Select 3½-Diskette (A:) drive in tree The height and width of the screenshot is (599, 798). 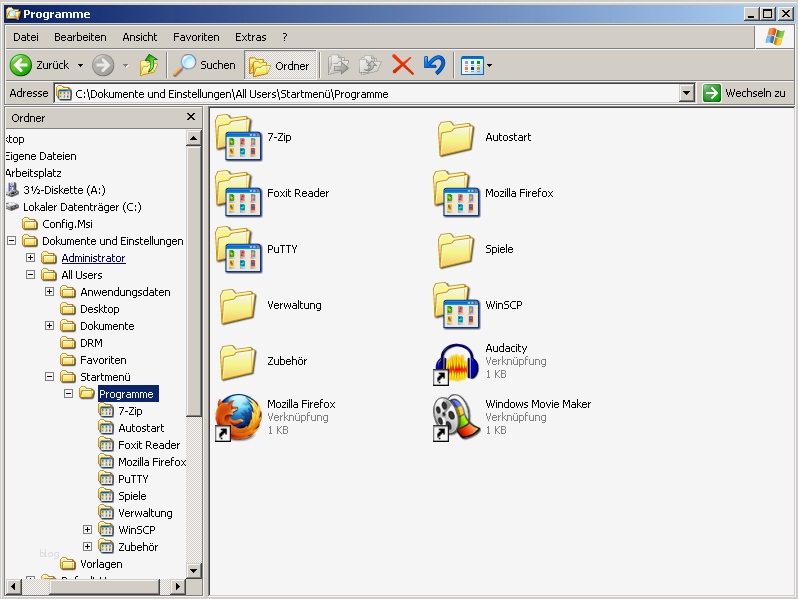click(x=64, y=190)
